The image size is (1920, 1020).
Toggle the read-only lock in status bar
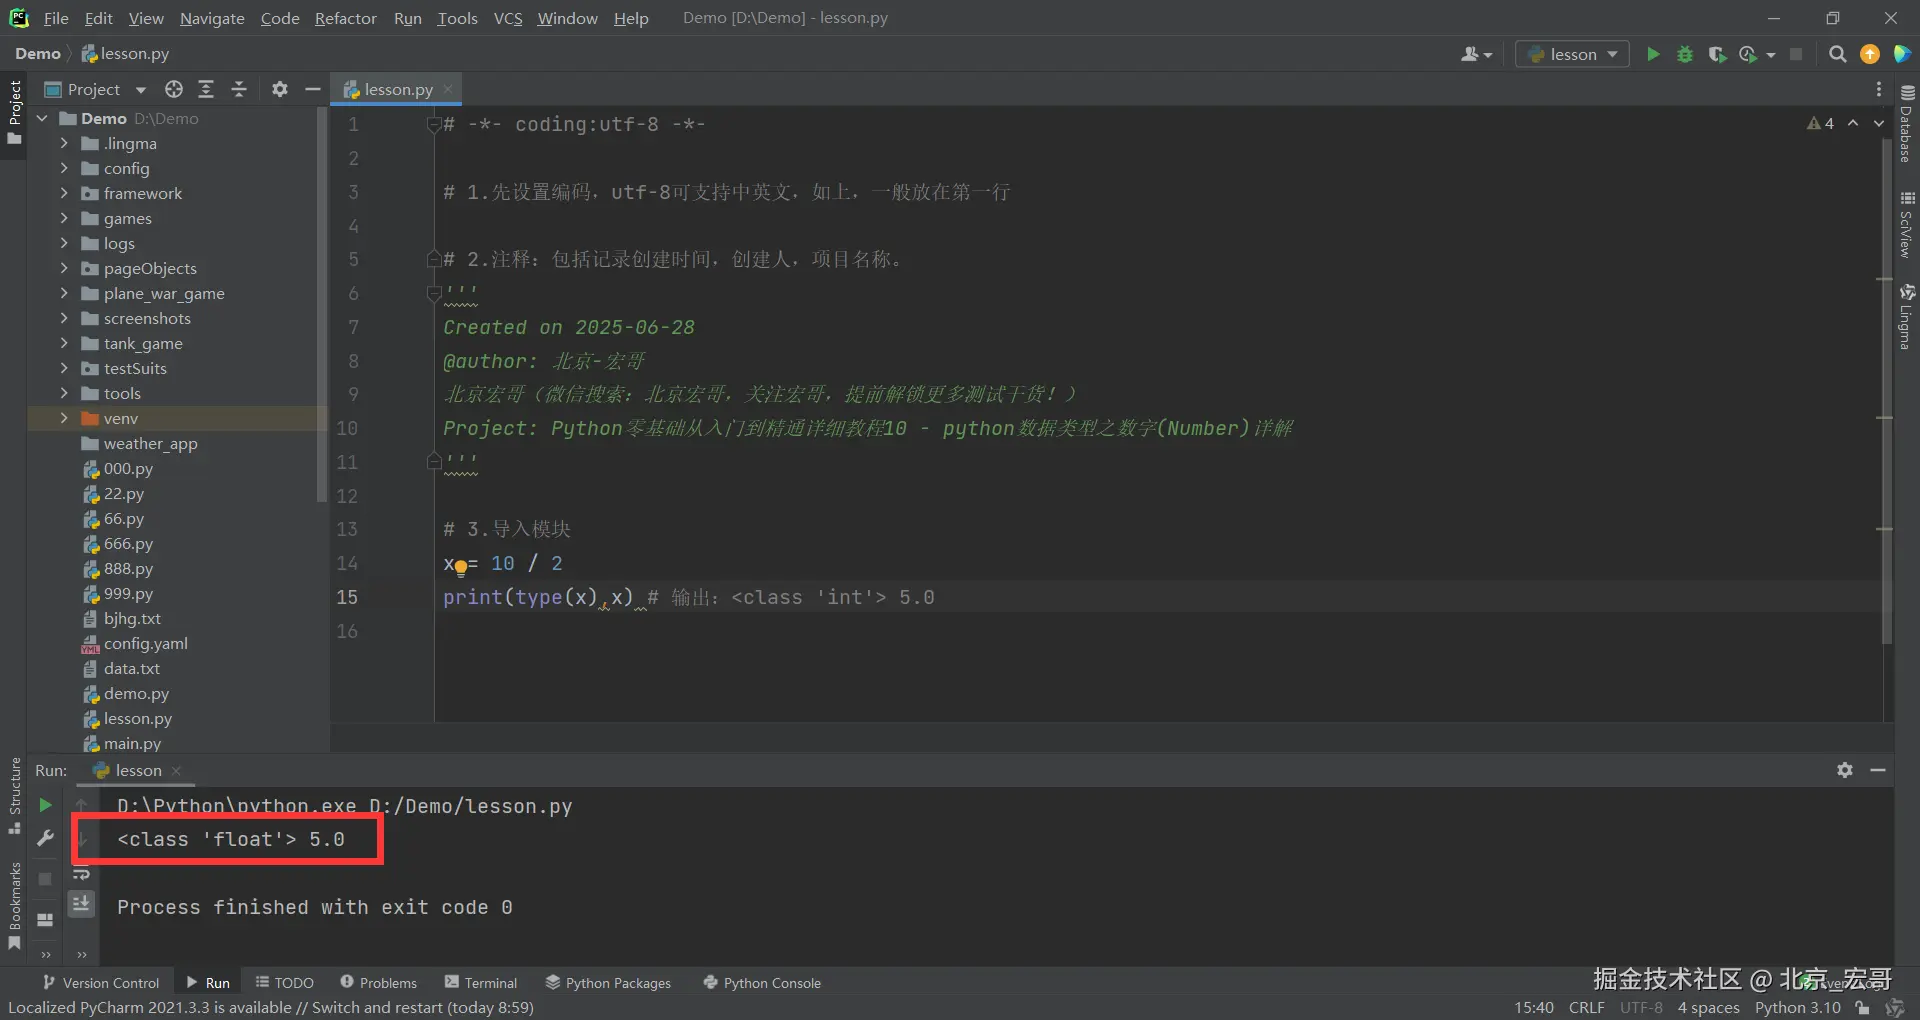coord(1862,1008)
